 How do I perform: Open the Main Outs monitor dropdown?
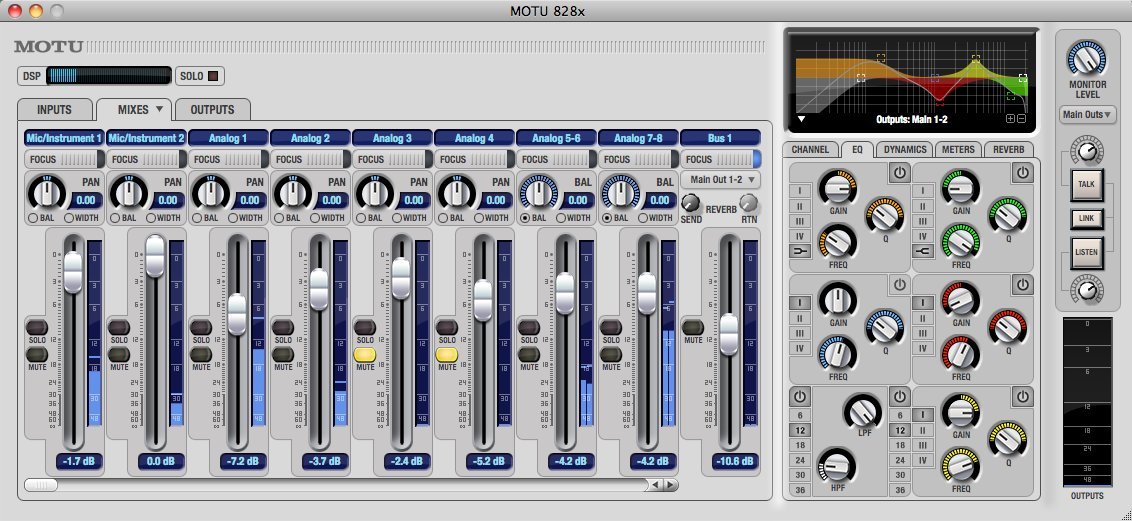coord(1088,115)
